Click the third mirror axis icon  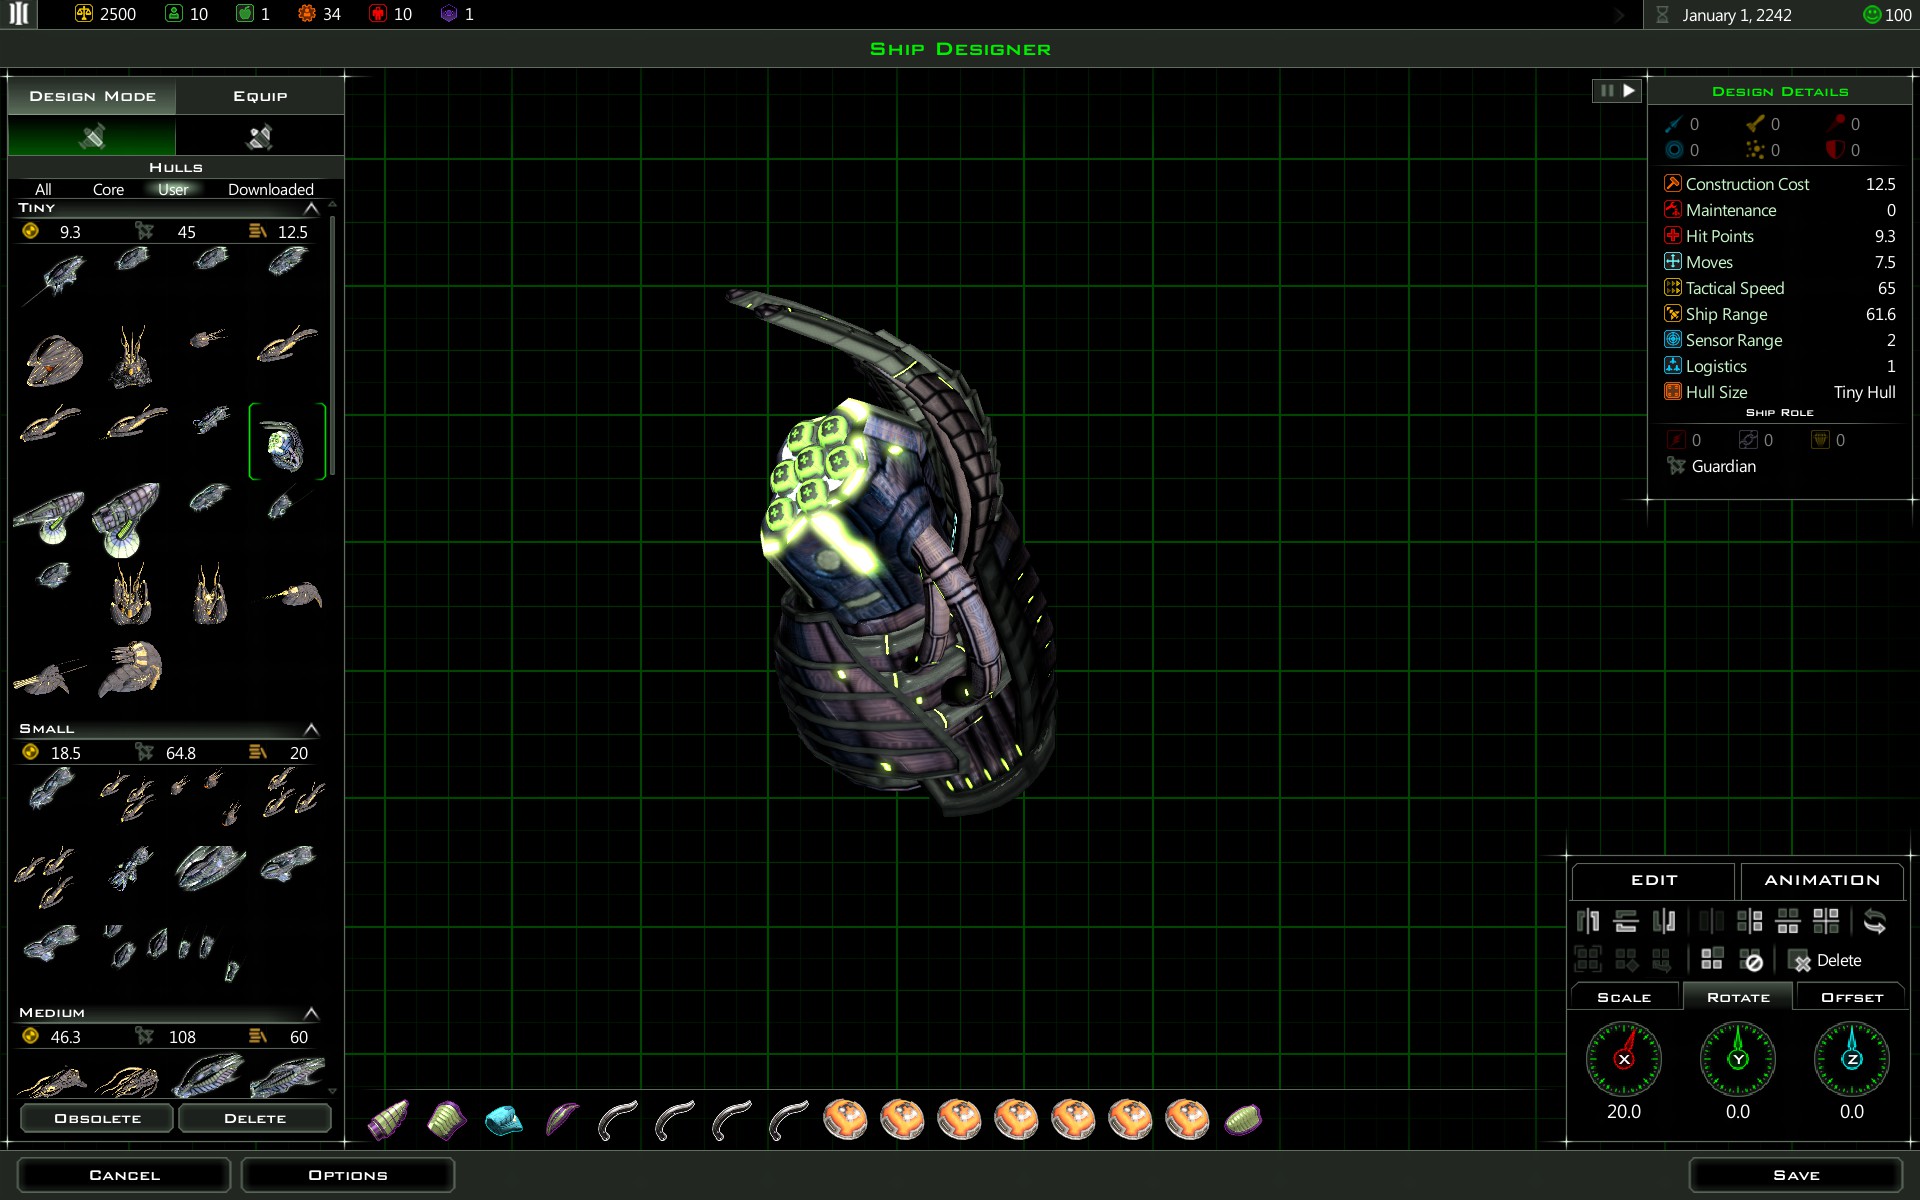click(1664, 921)
